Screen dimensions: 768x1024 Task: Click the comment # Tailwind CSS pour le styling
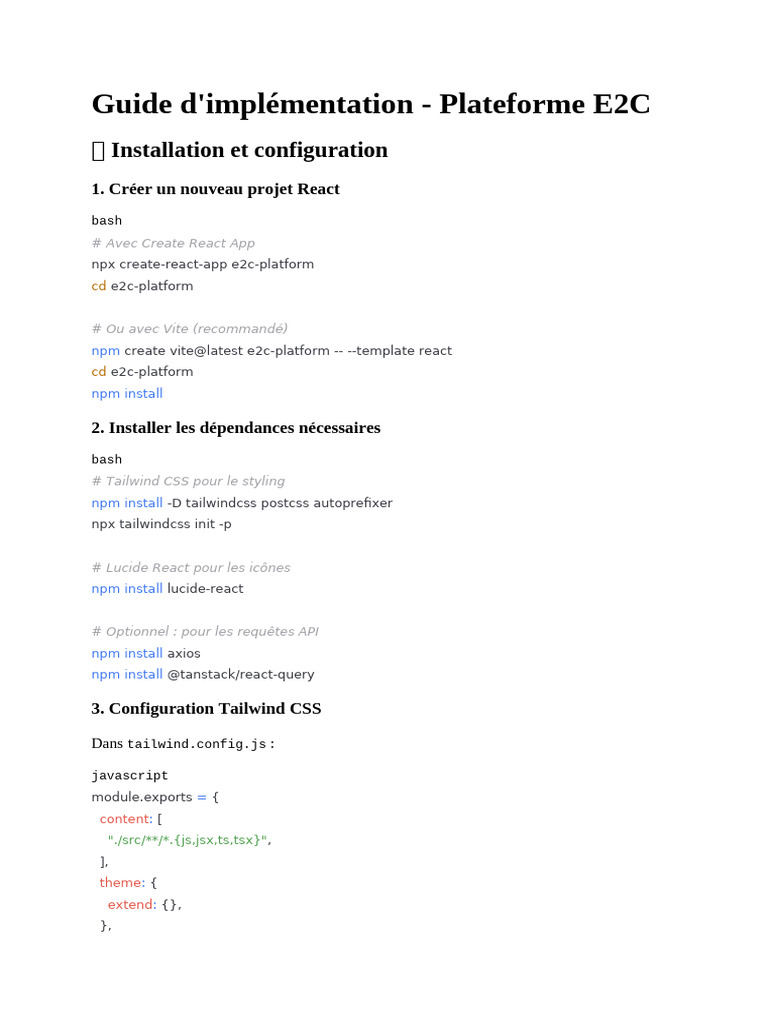click(188, 481)
